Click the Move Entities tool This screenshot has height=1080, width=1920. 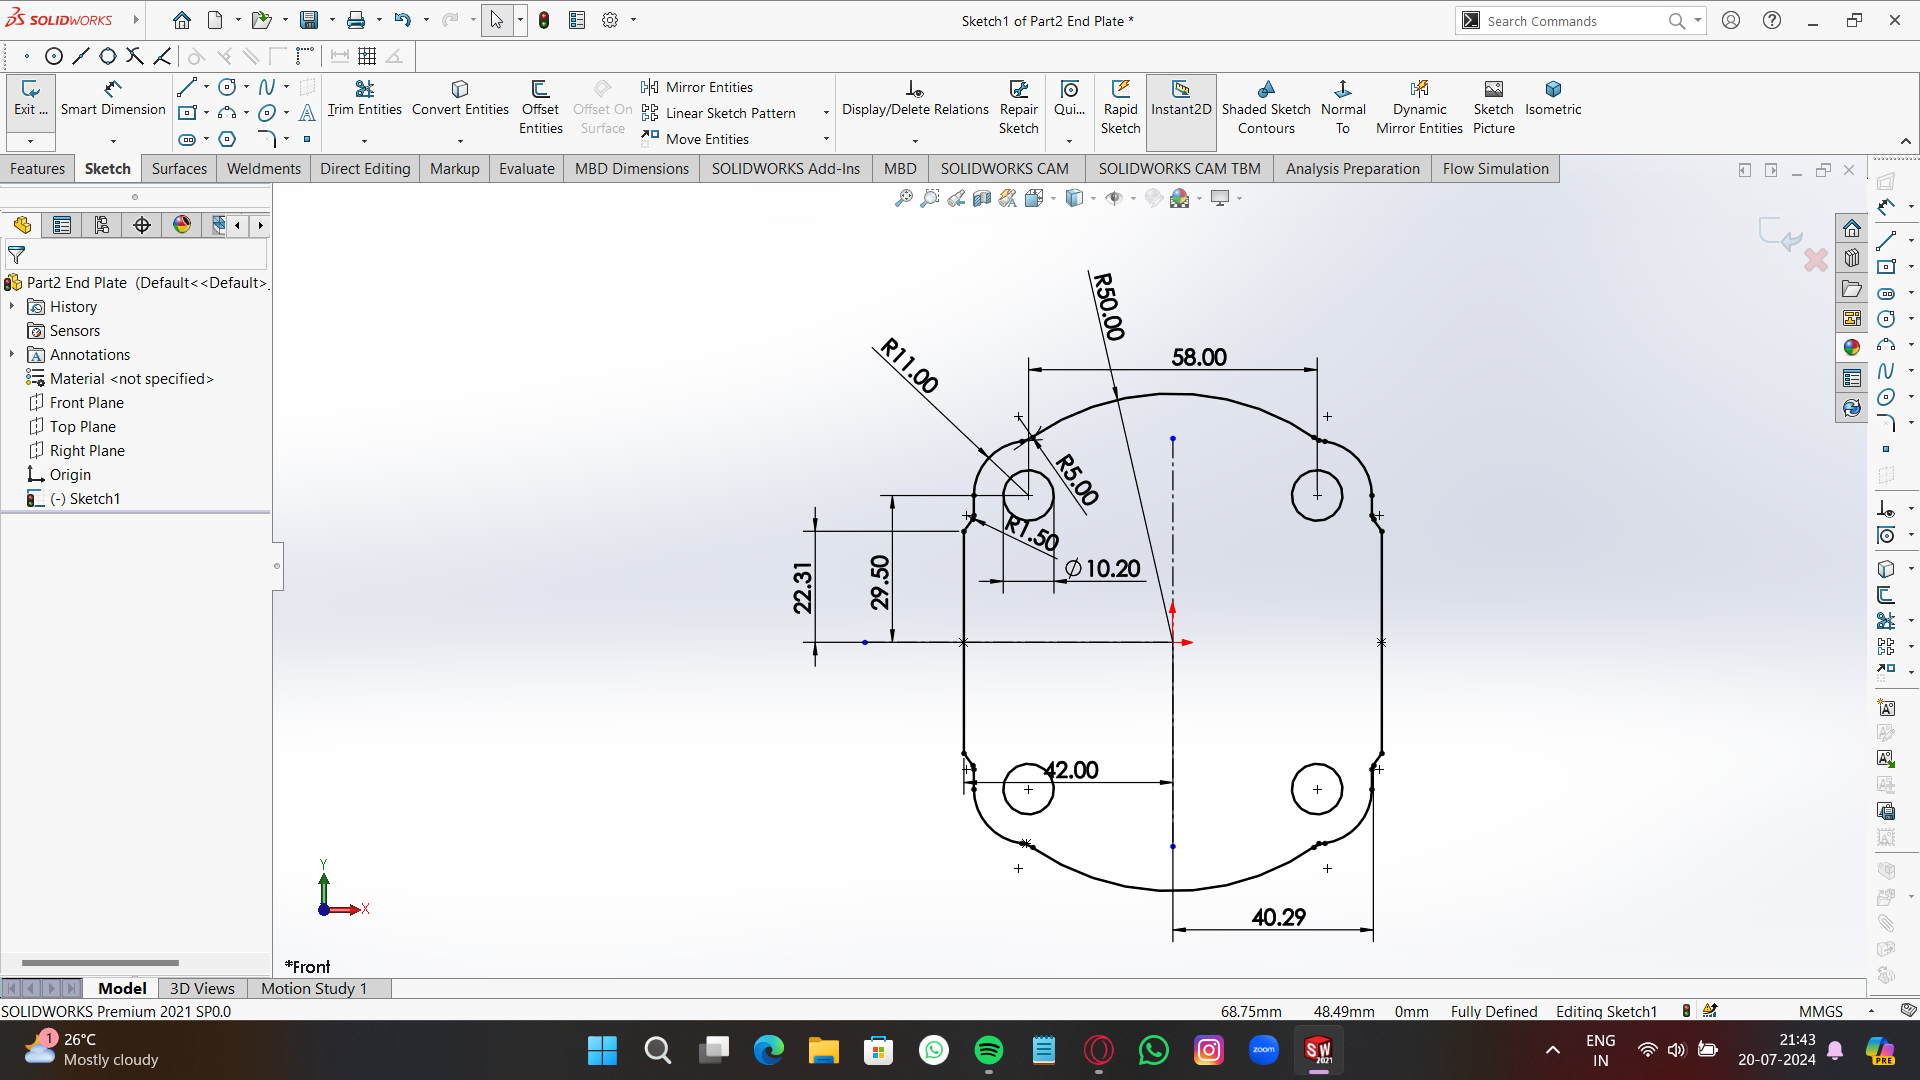coord(696,139)
